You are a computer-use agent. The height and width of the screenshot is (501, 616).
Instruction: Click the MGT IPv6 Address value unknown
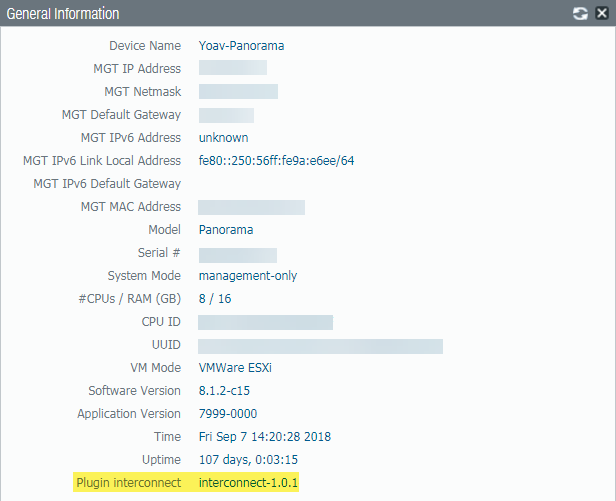click(x=223, y=138)
